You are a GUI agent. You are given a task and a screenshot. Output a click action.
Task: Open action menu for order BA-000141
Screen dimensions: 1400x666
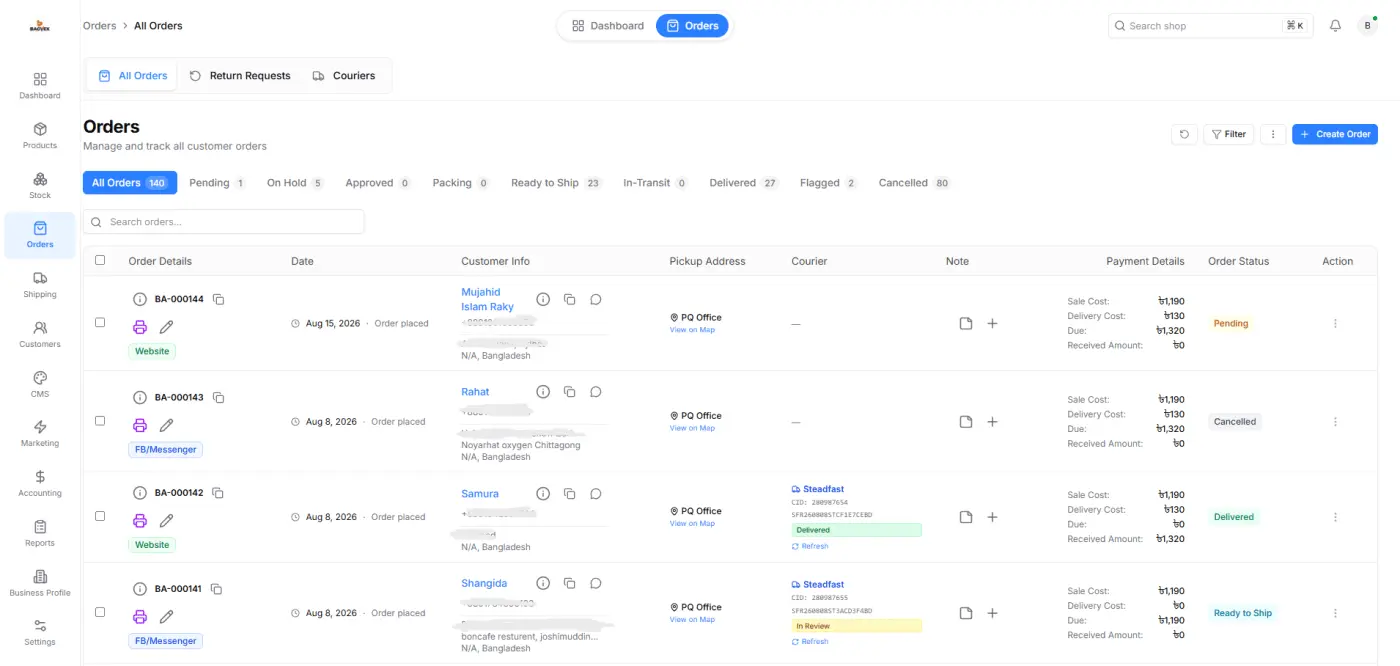pyautogui.click(x=1335, y=613)
